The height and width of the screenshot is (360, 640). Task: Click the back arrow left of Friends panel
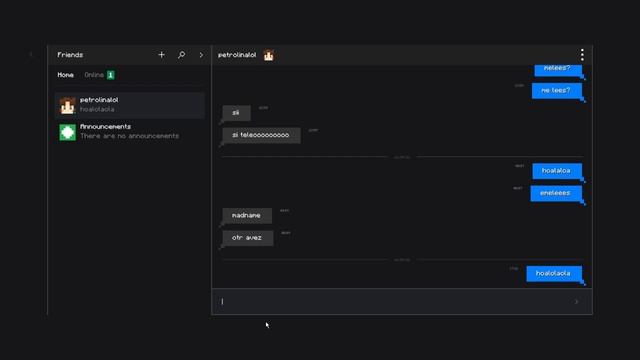tap(31, 54)
